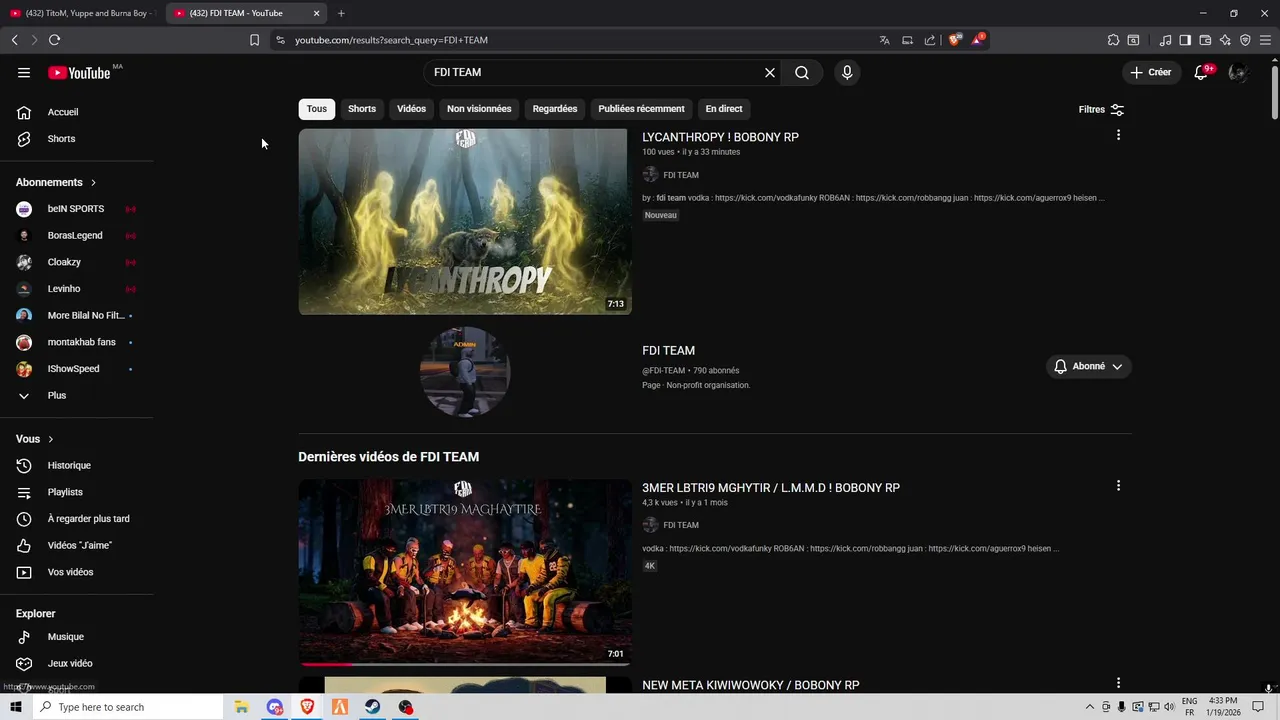Open Vos vidéos in the sidebar

[77, 572]
